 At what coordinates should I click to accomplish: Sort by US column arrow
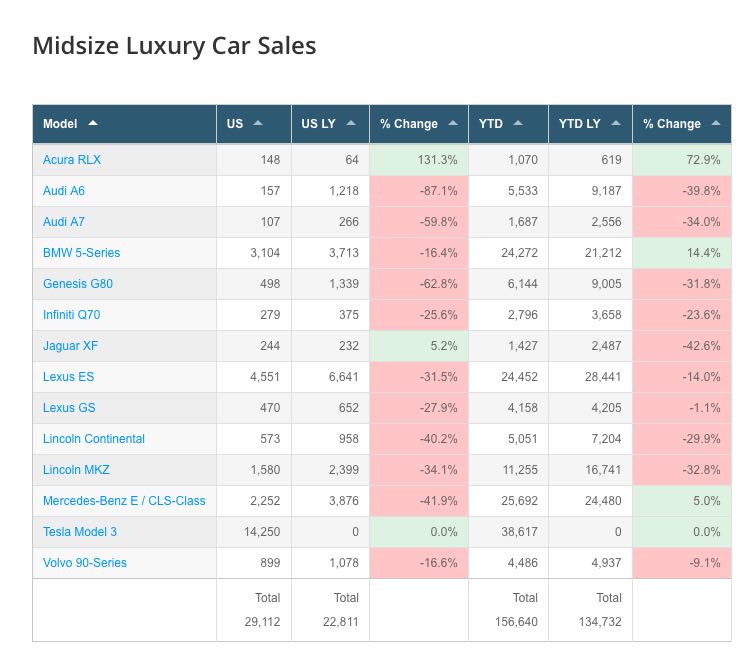tap(258, 123)
